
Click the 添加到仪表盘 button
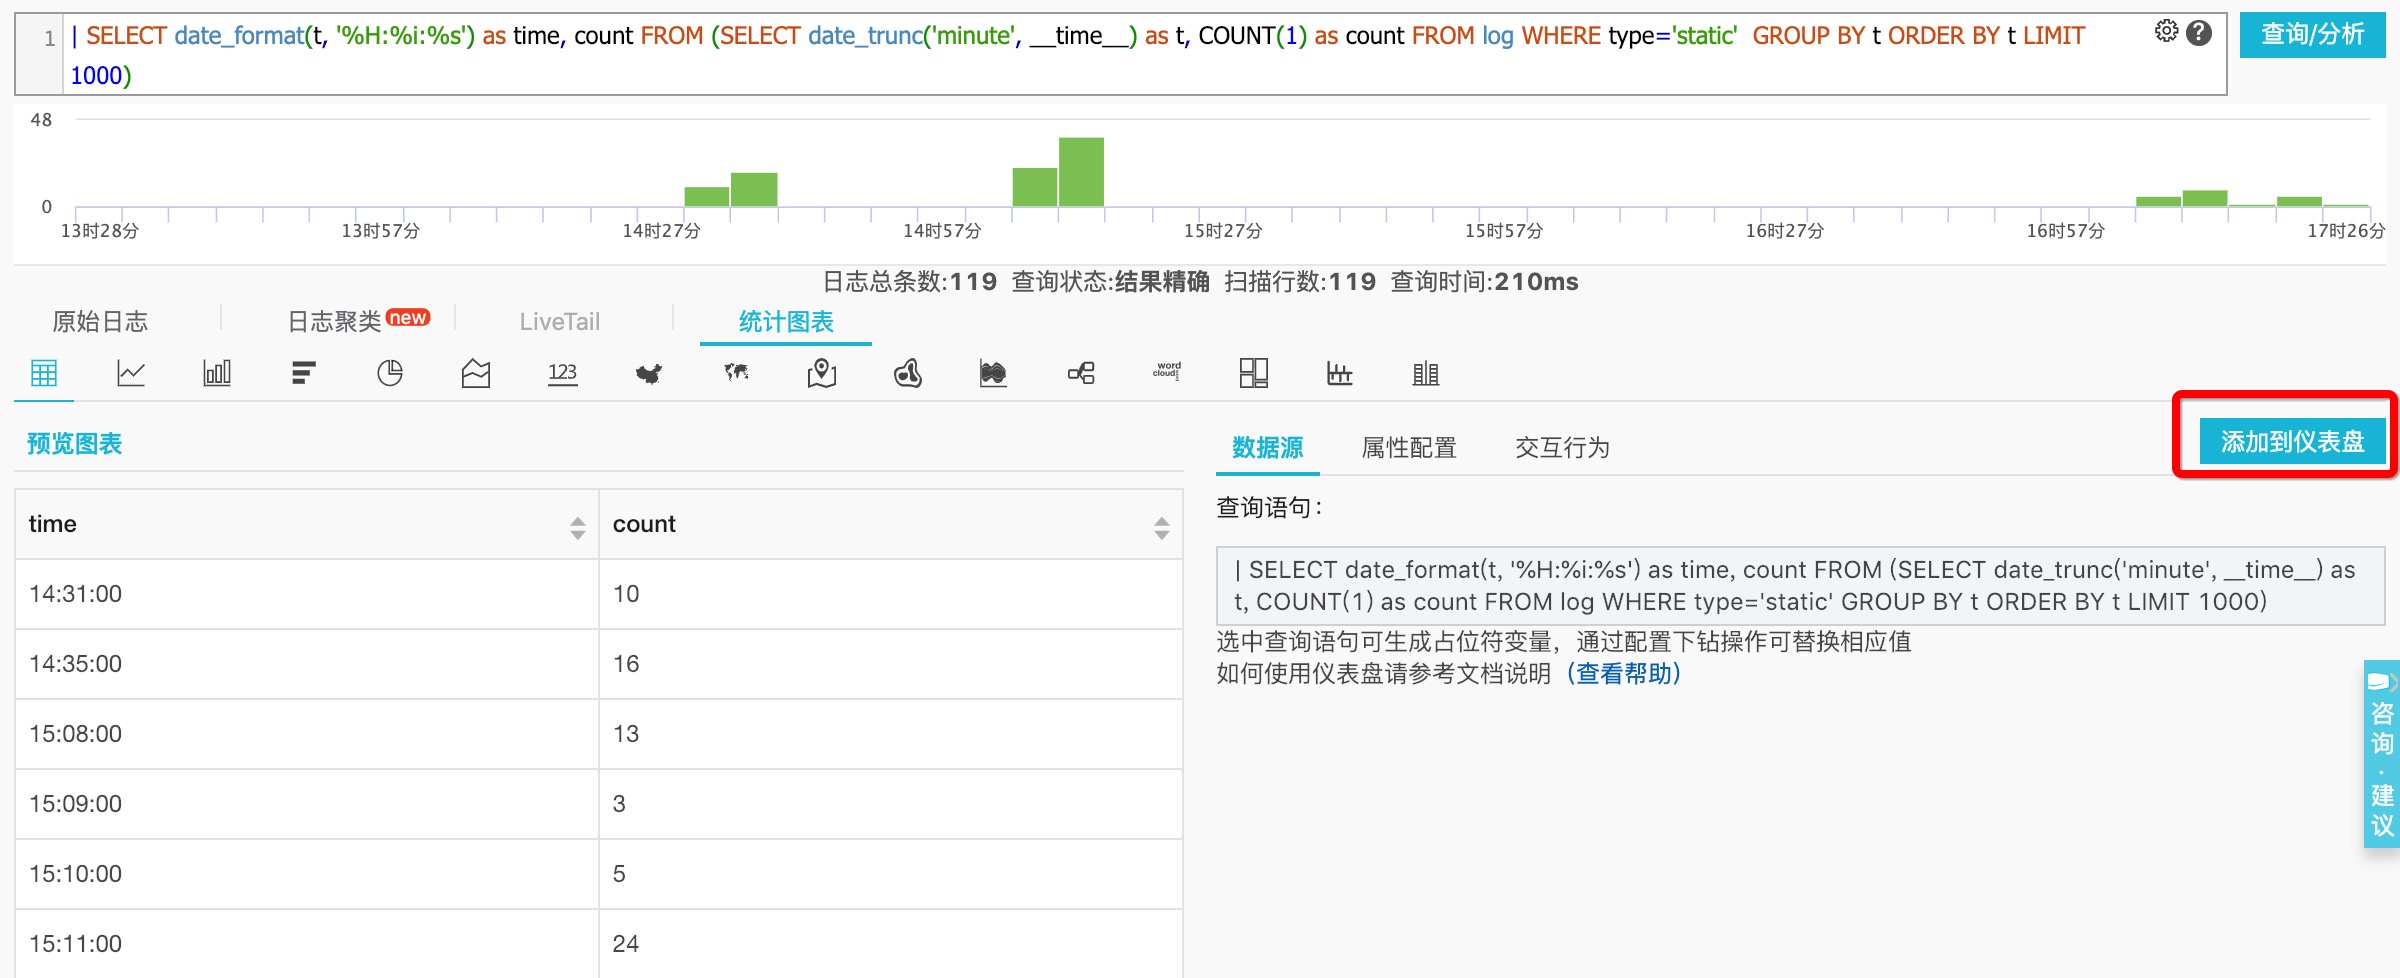(x=2292, y=441)
